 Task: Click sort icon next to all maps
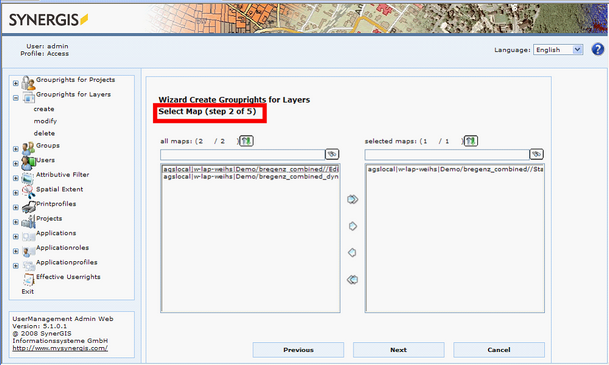[x=246, y=141]
